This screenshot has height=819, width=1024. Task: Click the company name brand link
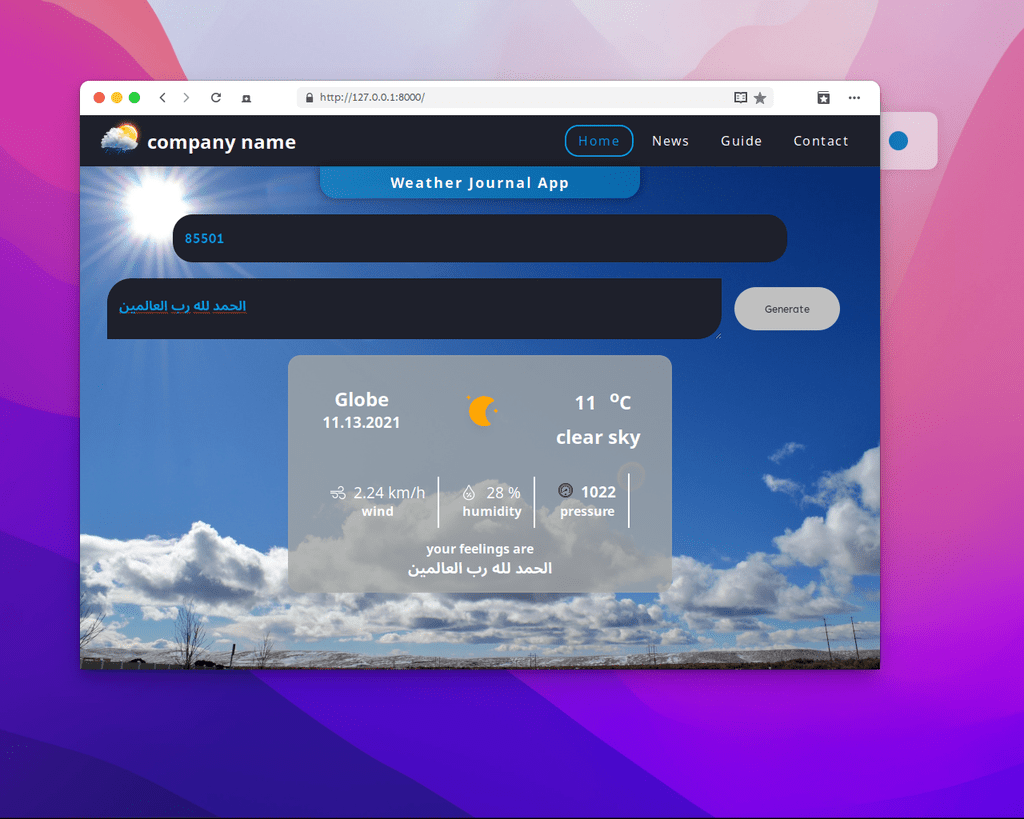point(221,142)
